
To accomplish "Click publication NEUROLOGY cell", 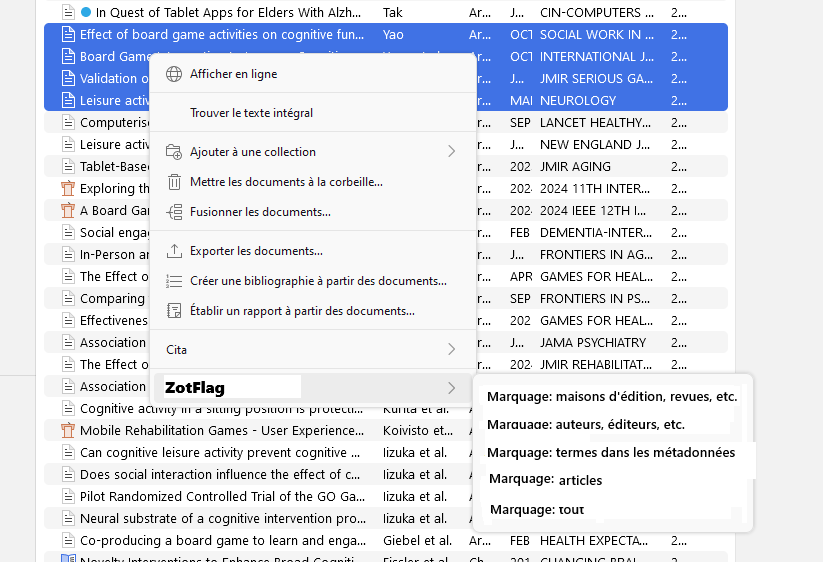I will pyautogui.click(x=578, y=101).
